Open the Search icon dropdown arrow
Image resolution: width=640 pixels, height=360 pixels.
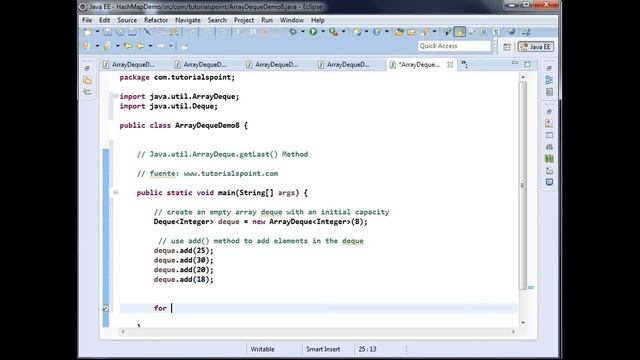pyautogui.click(x=435, y=31)
